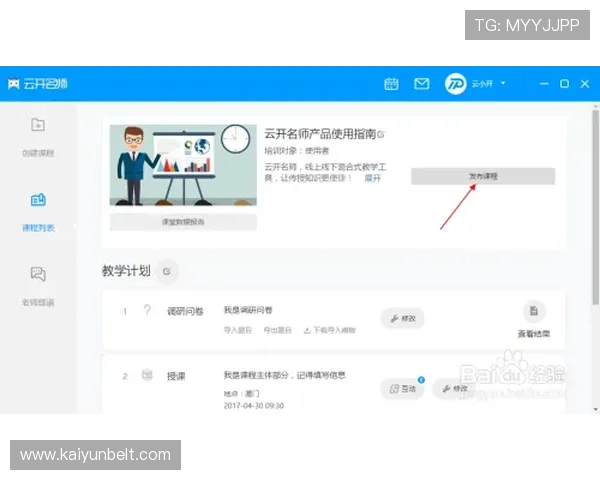Select 创建课程 folder icon in sidebar
The width and height of the screenshot is (600, 480).
[38, 125]
